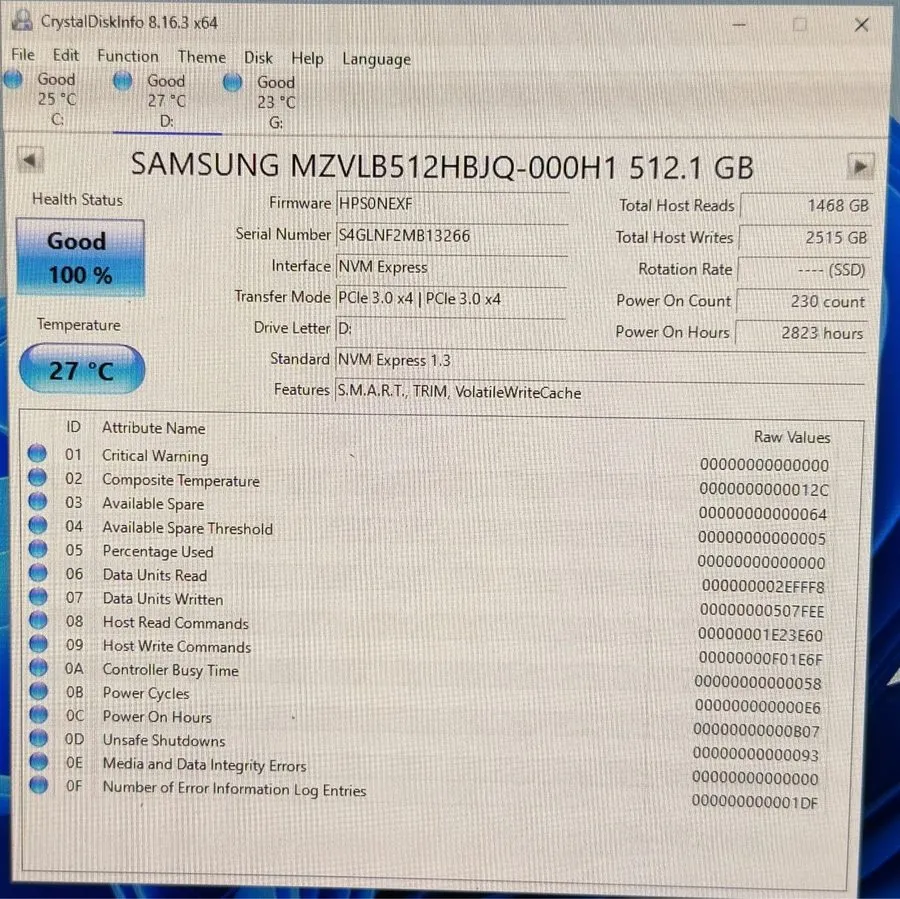Select the Unsafe Shutdowns attribute name
Screen dimensions: 900x899
click(x=164, y=740)
